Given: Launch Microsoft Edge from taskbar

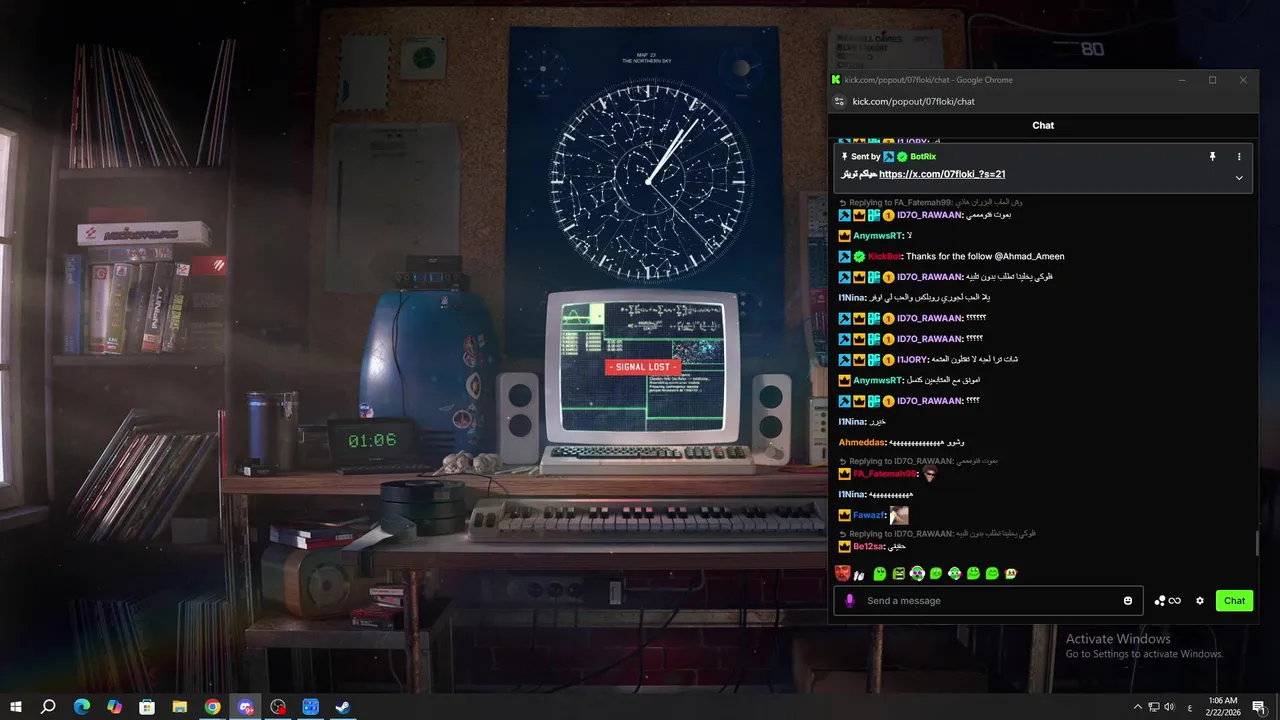Looking at the screenshot, I should click(x=82, y=707).
